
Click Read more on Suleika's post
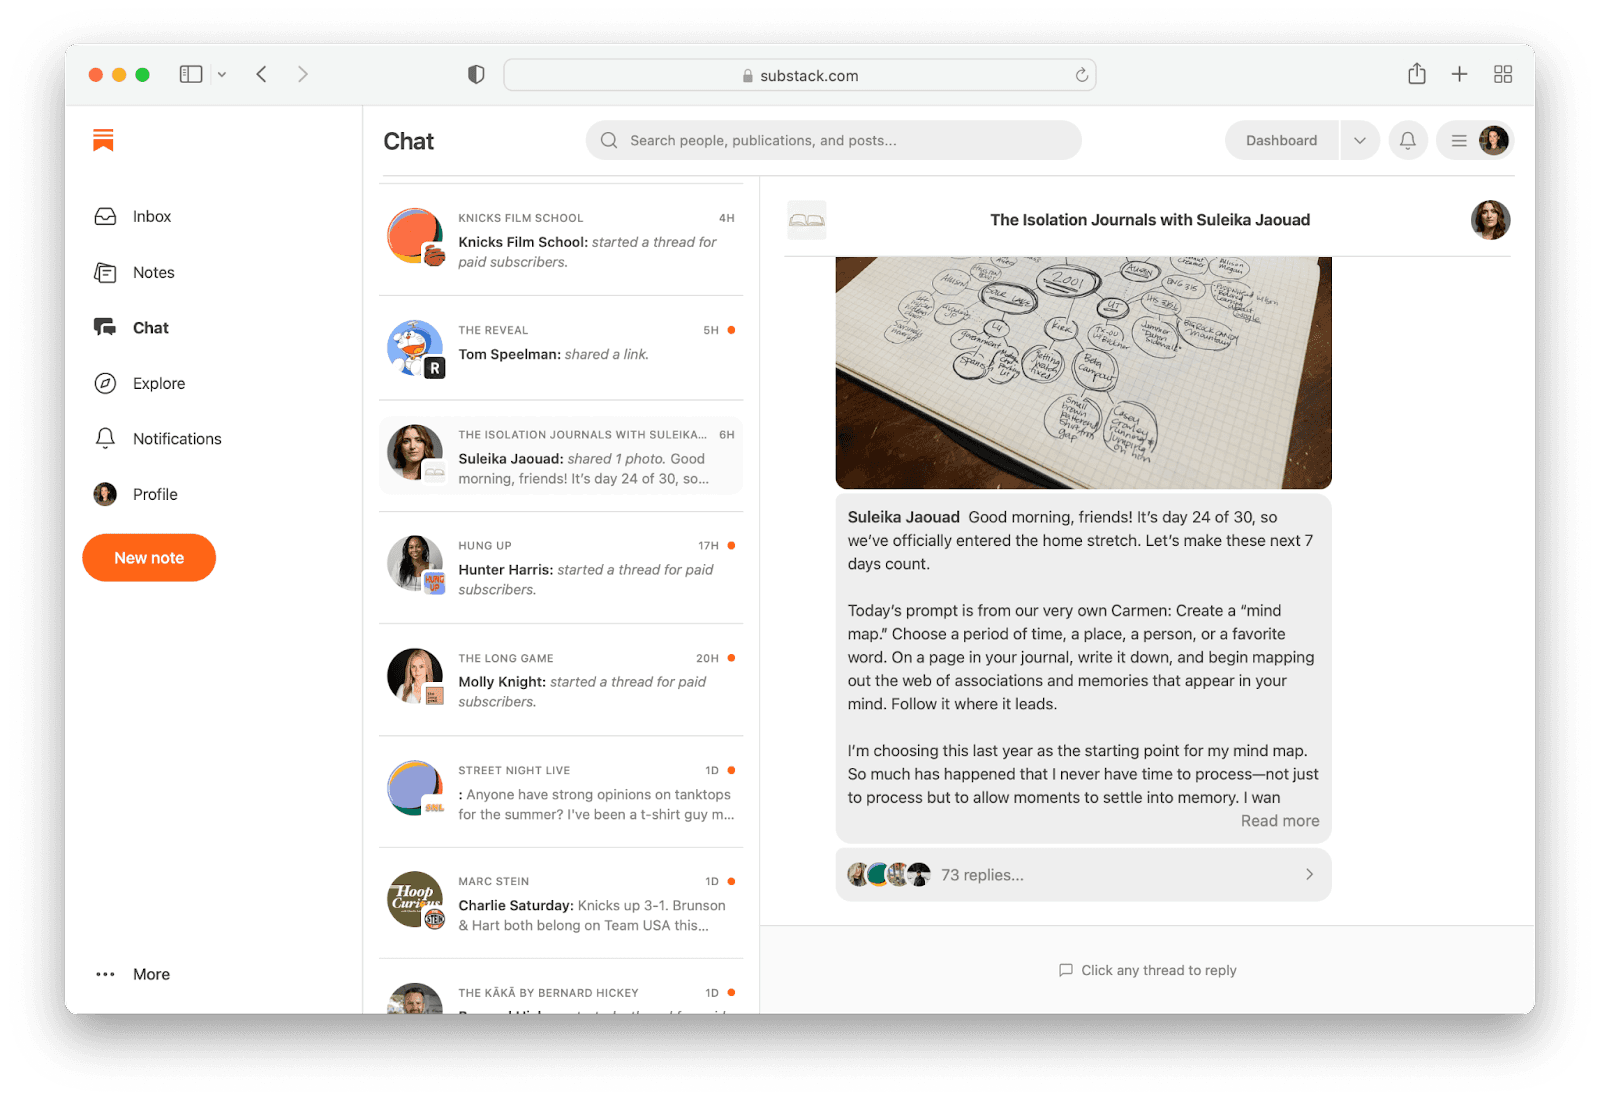click(x=1279, y=821)
